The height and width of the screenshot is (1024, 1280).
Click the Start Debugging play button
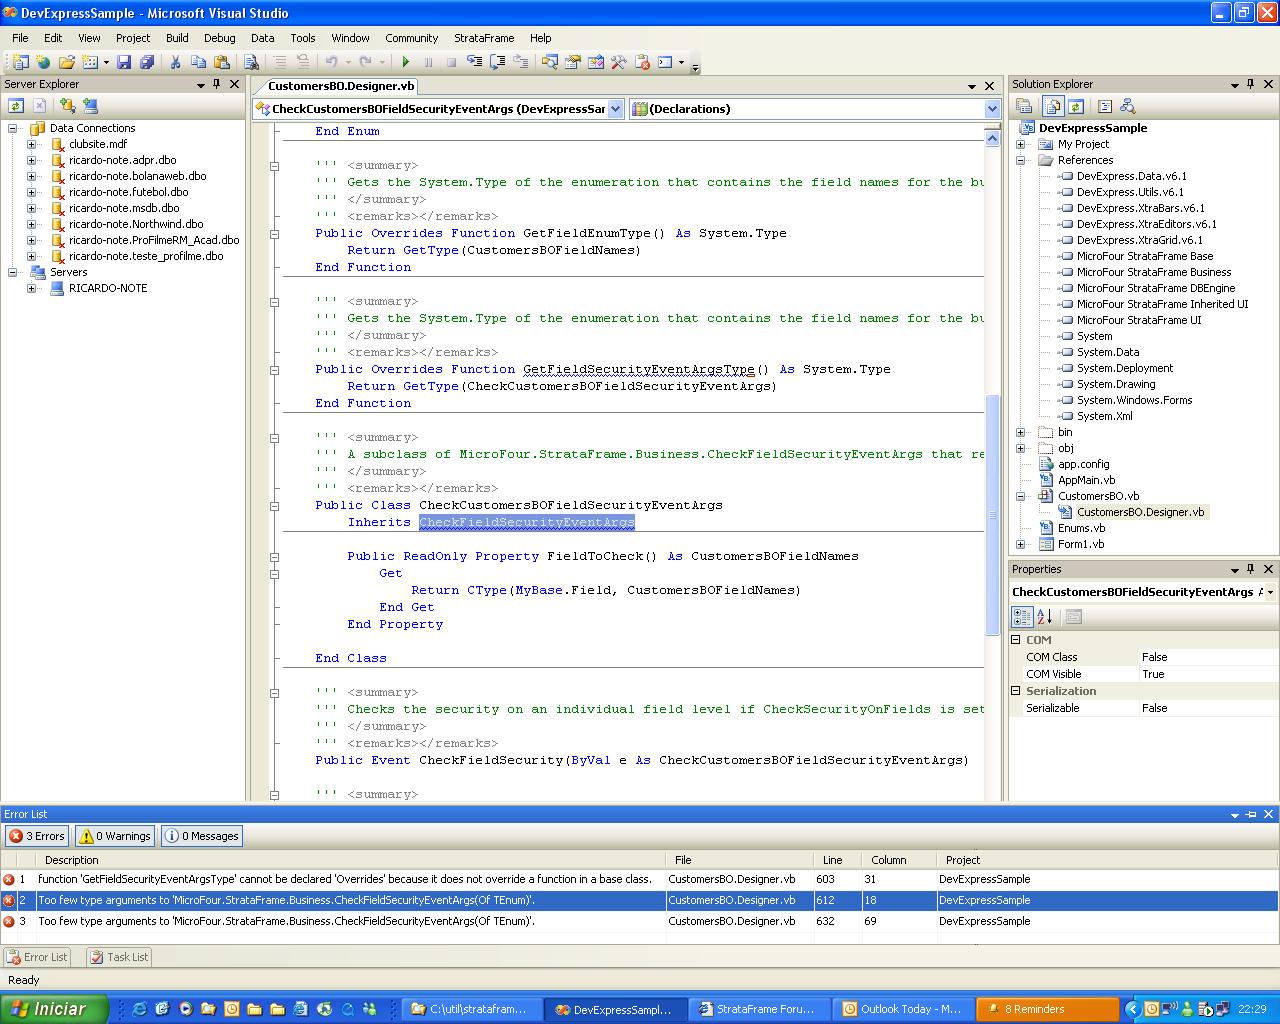click(406, 62)
